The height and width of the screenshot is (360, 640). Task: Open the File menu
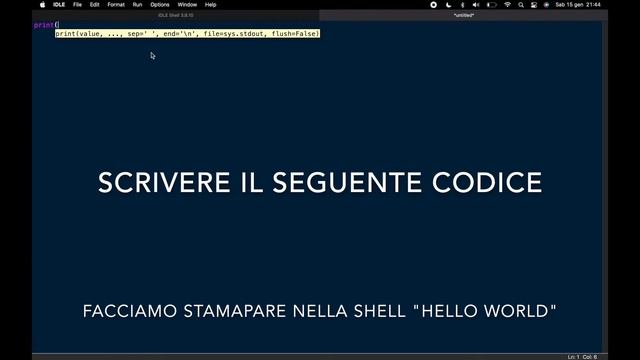click(77, 5)
